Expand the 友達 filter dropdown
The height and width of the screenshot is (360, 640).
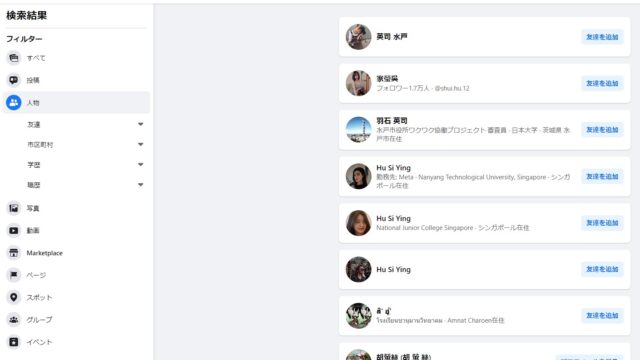point(140,124)
